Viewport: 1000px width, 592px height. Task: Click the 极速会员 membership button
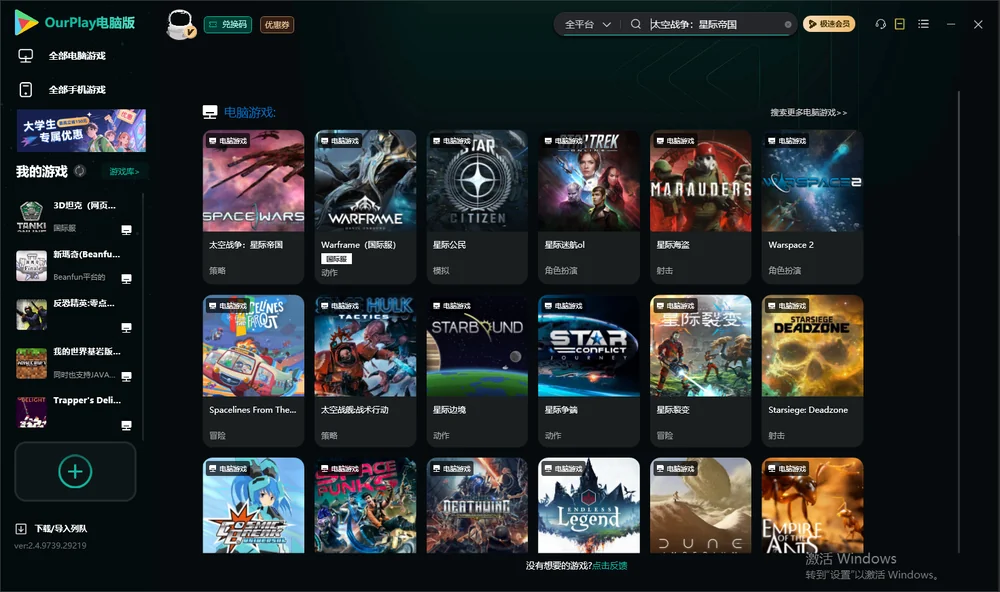(x=828, y=24)
